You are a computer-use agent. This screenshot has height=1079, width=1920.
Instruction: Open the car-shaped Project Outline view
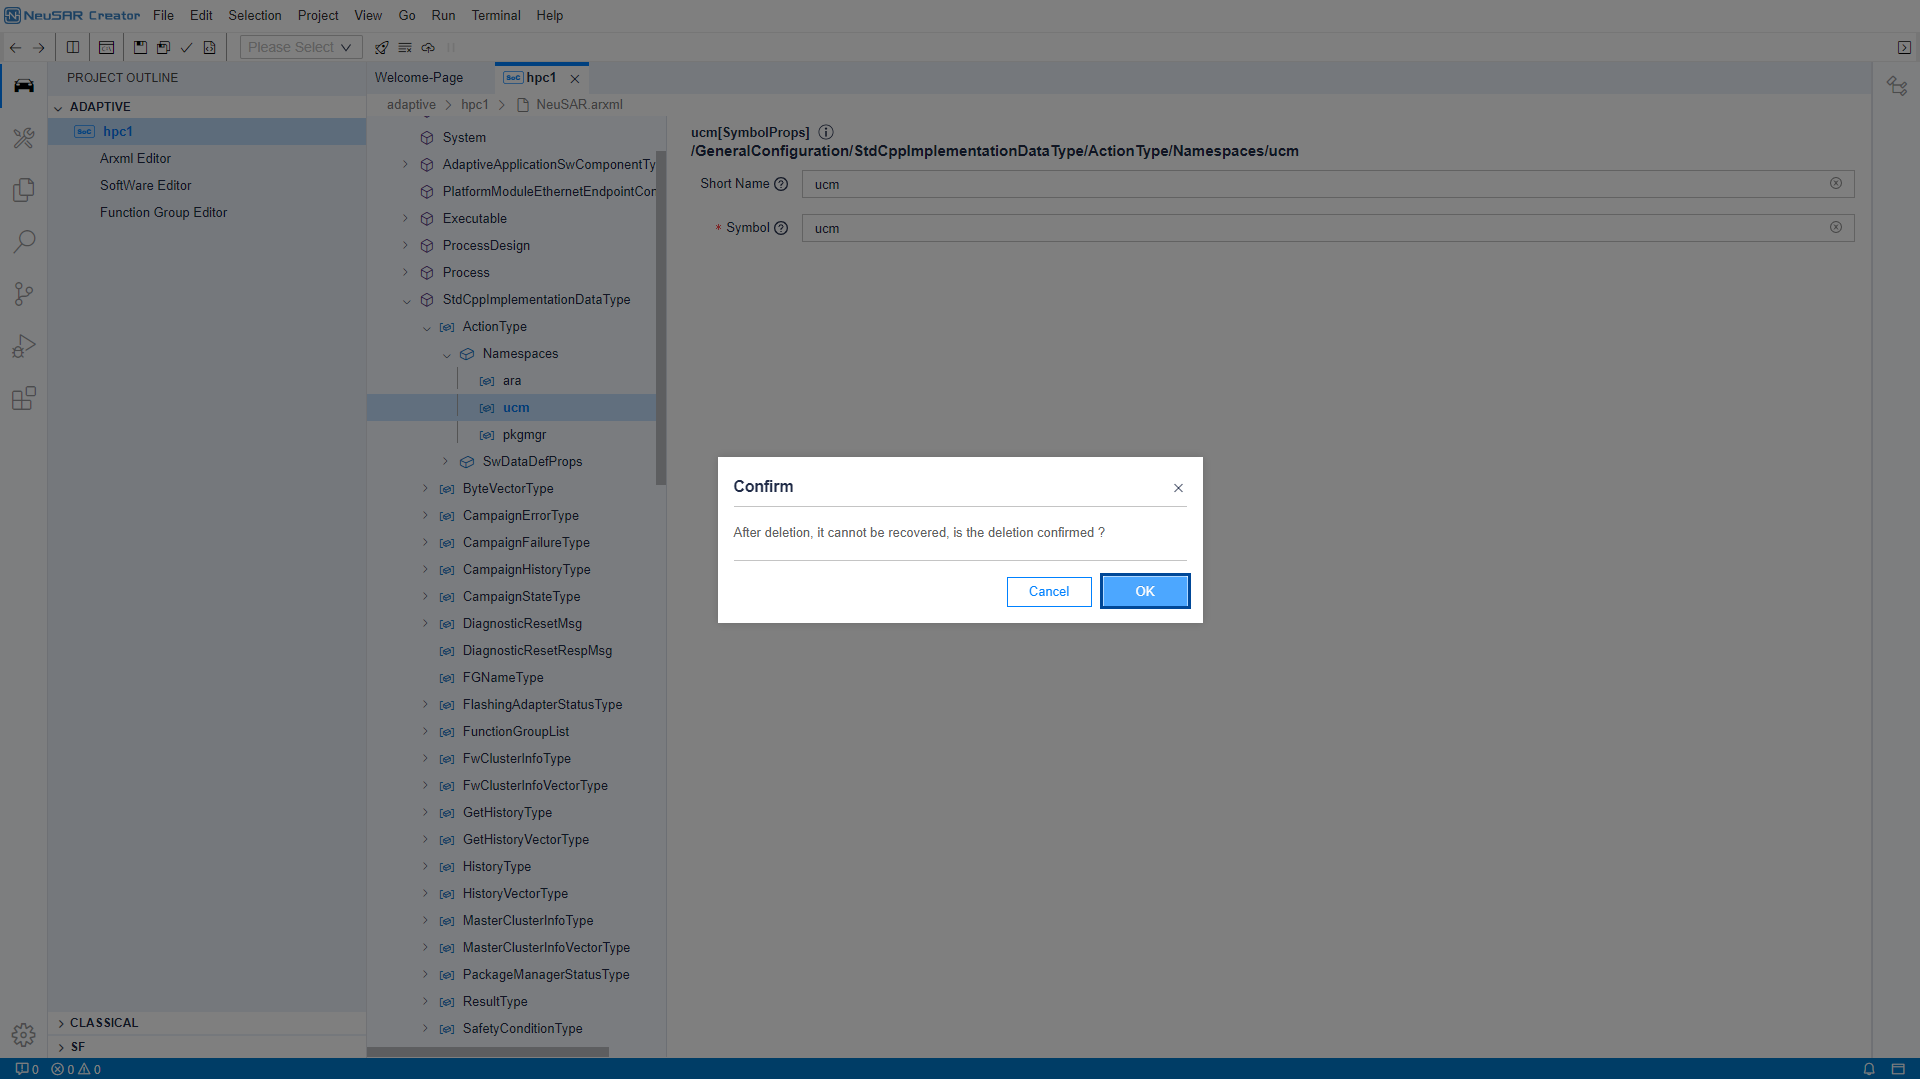click(24, 86)
